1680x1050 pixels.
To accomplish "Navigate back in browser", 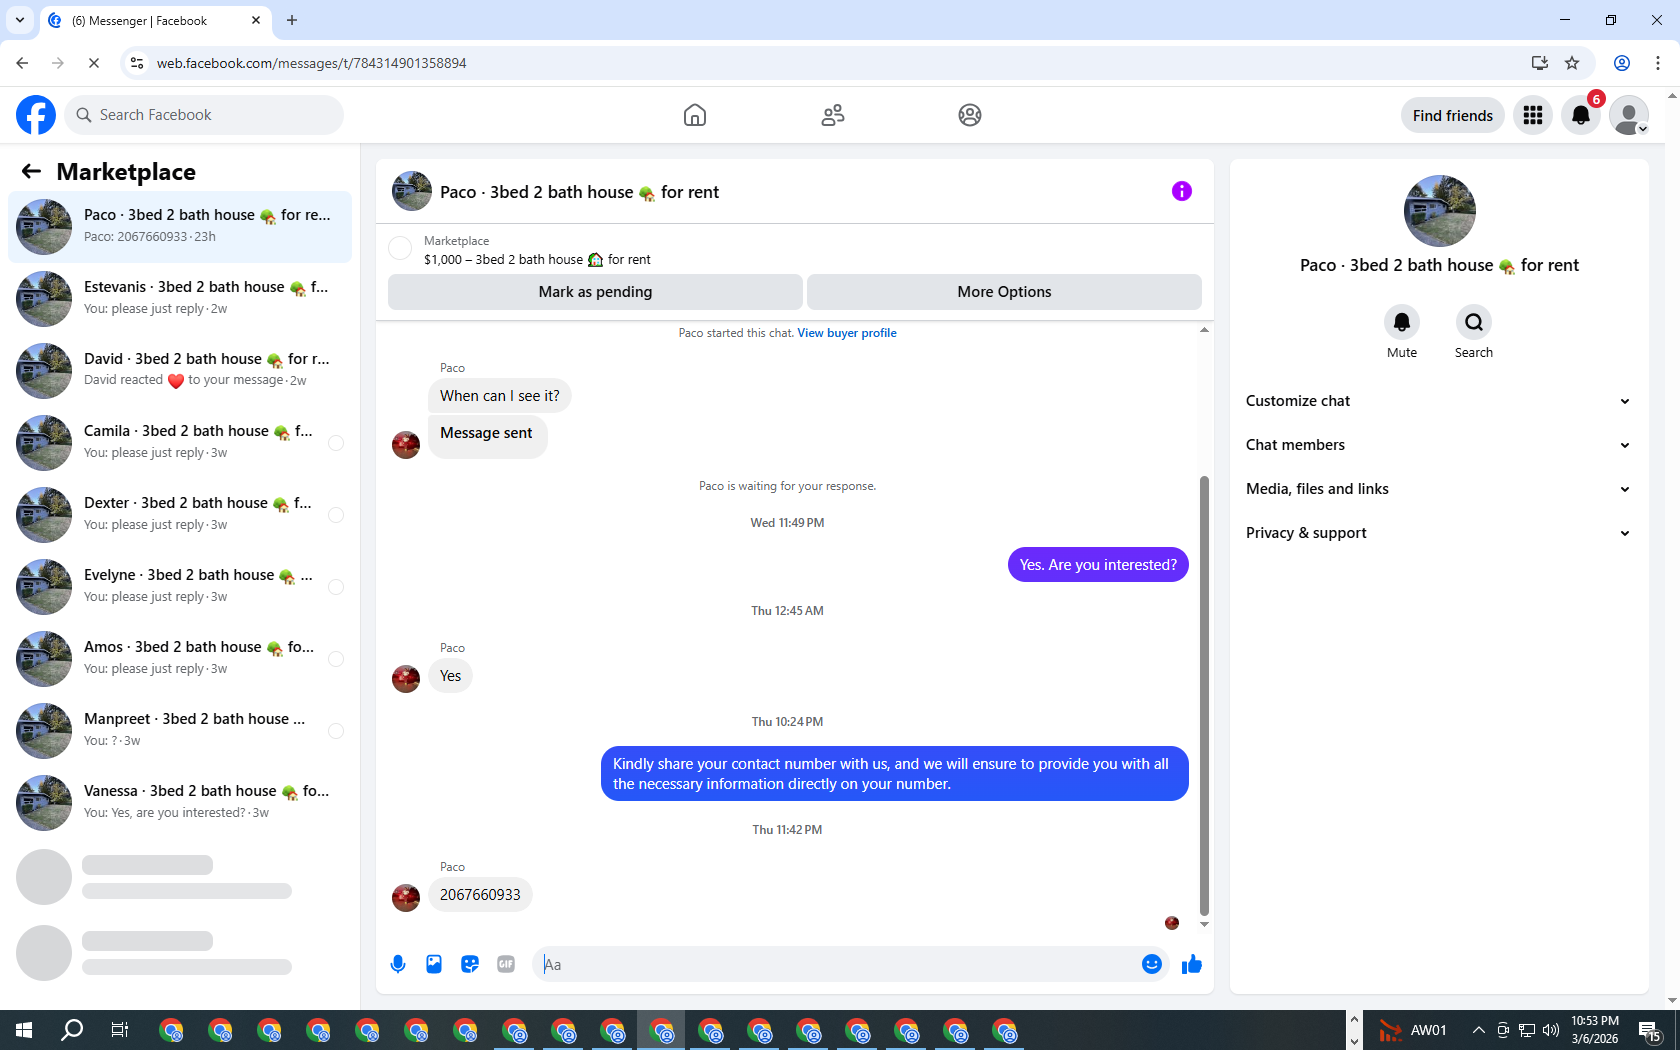I will tap(22, 63).
